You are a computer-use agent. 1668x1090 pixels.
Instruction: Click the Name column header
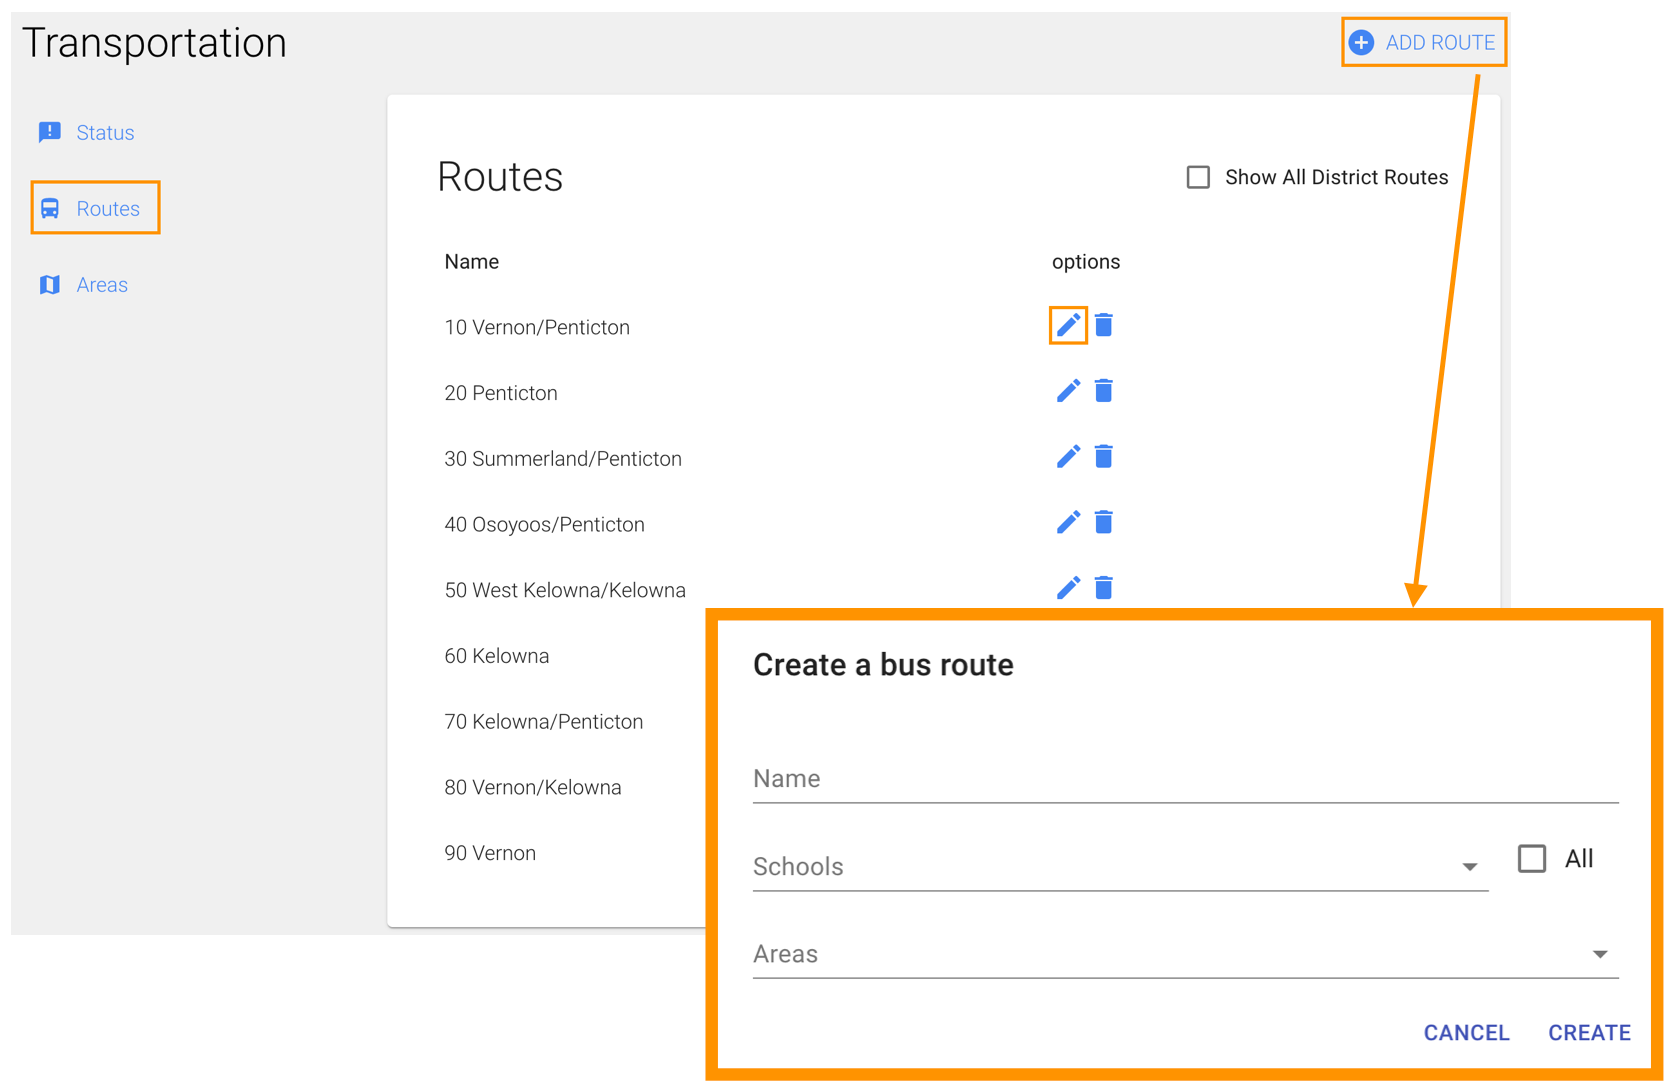tap(472, 262)
